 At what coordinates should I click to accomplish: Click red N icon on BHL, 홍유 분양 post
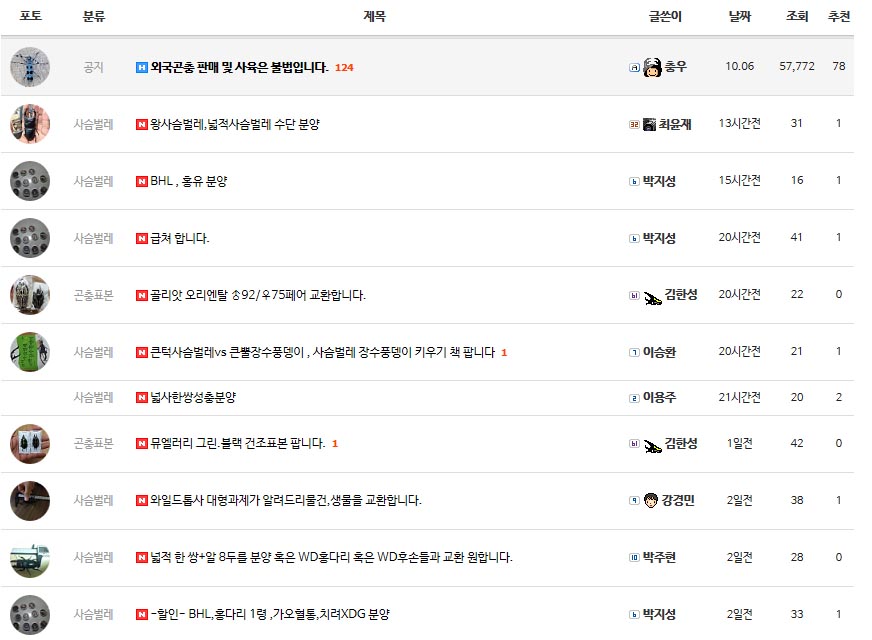point(141,181)
